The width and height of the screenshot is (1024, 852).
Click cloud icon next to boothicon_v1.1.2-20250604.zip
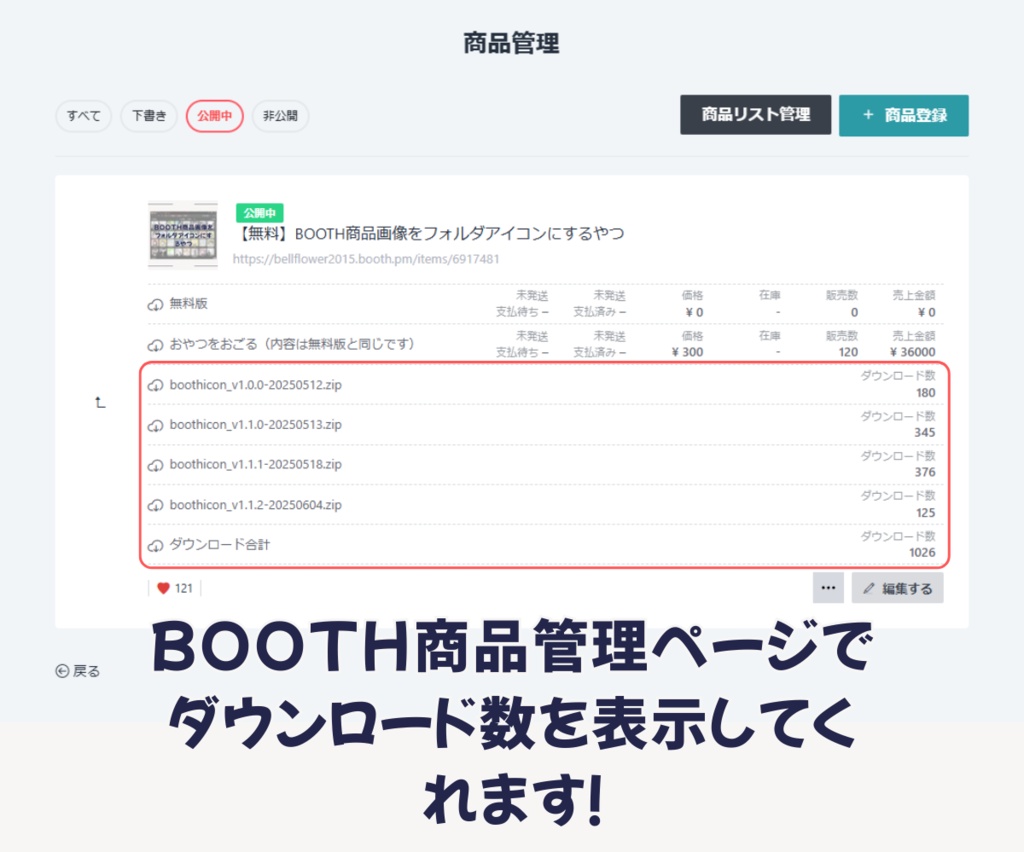[155, 505]
